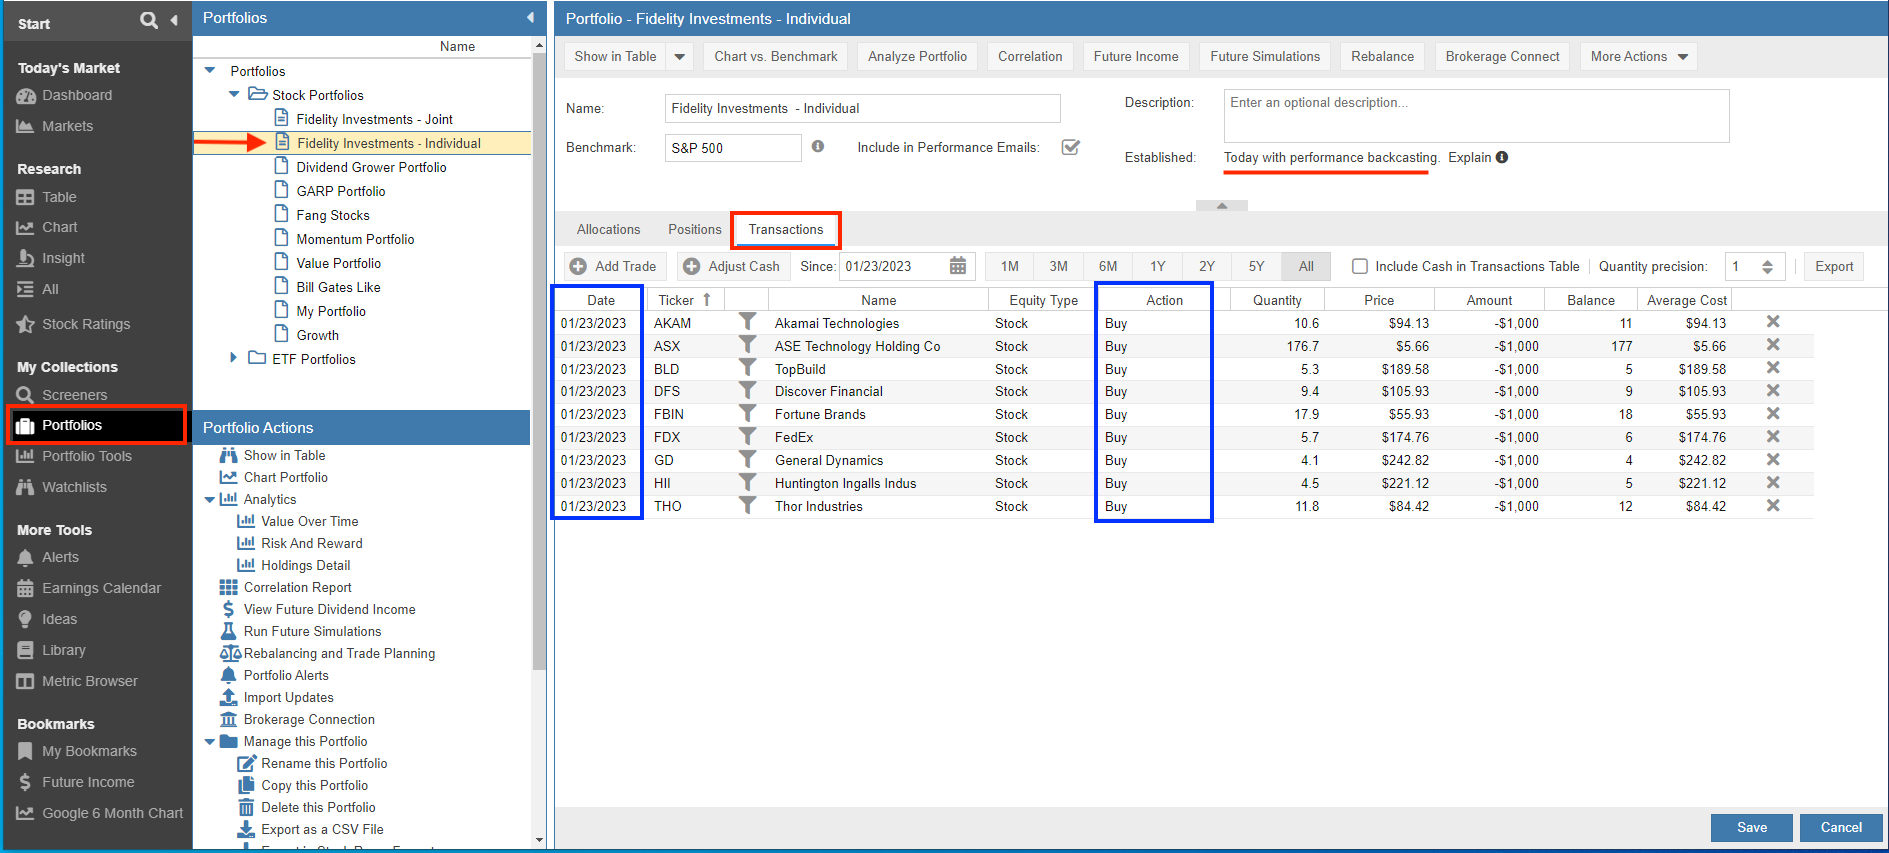Click the info icon next to Explain

(1502, 157)
